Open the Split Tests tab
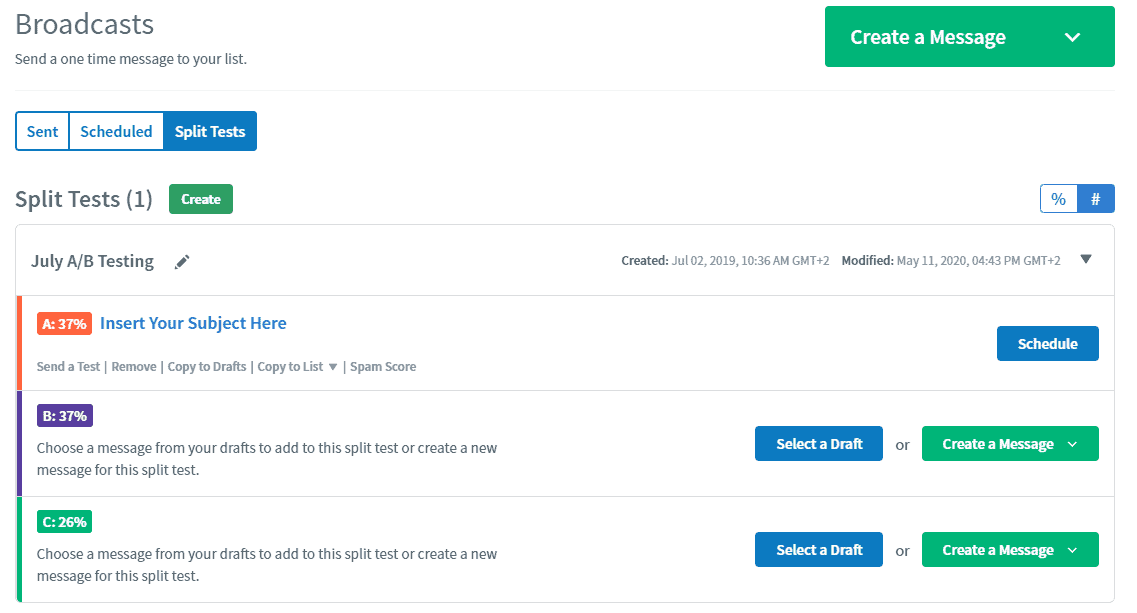The width and height of the screenshot is (1137, 613). [210, 131]
